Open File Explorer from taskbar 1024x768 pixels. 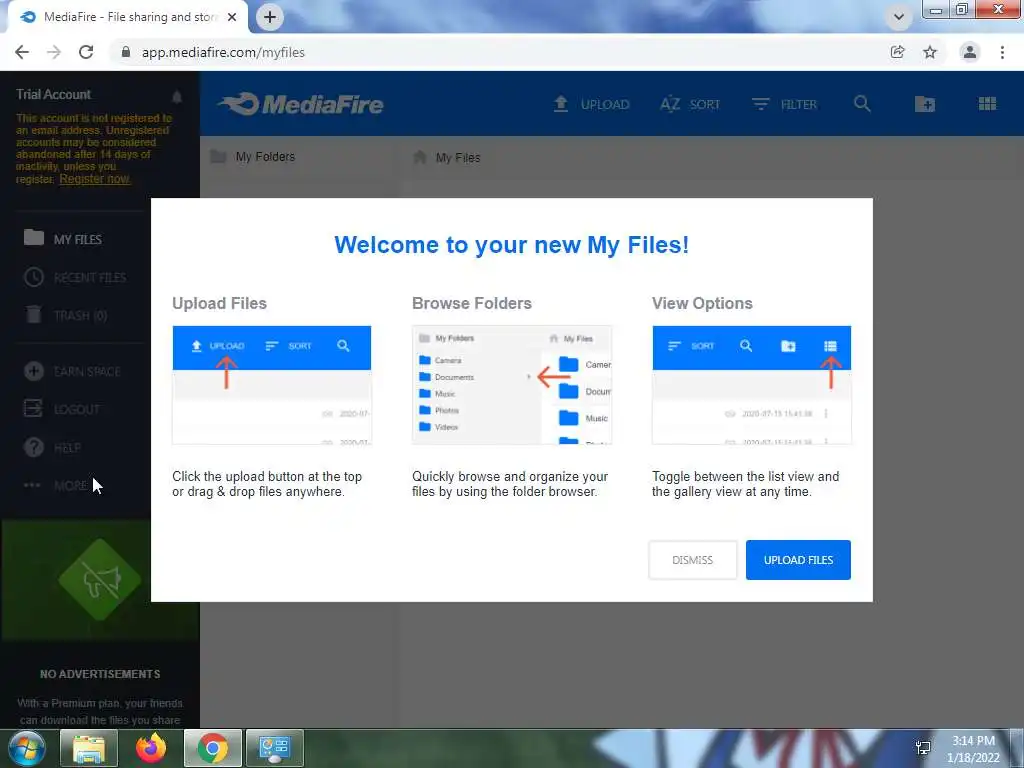tap(89, 748)
